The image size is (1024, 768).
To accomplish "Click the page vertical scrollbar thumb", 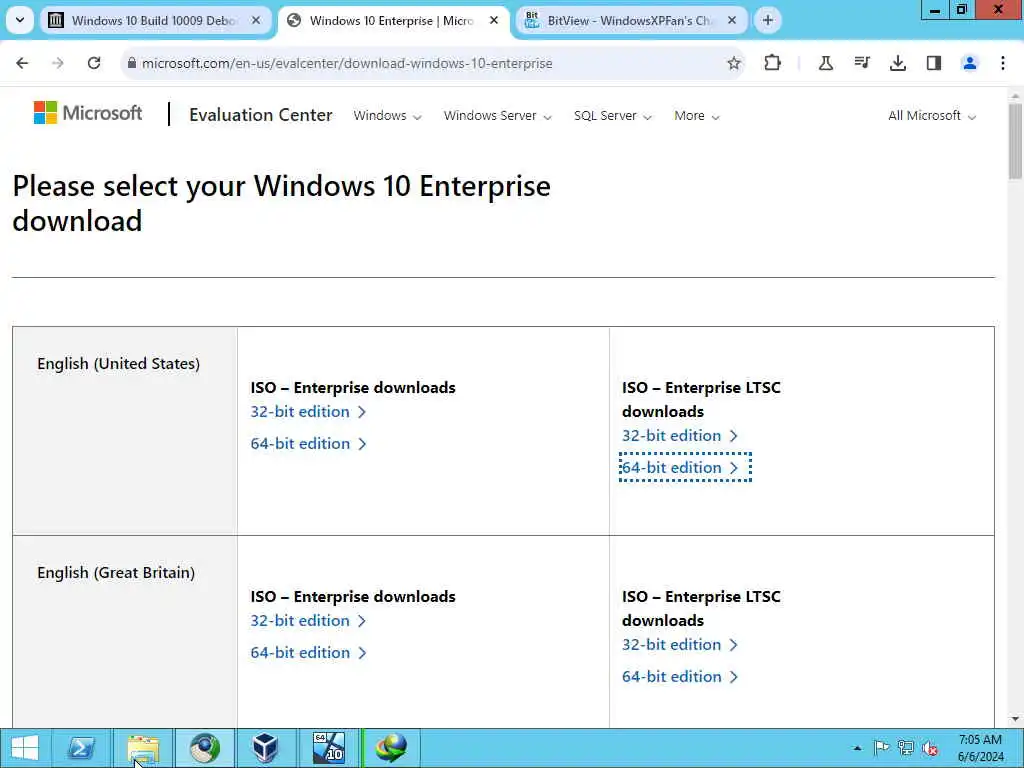I will pyautogui.click(x=1015, y=140).
